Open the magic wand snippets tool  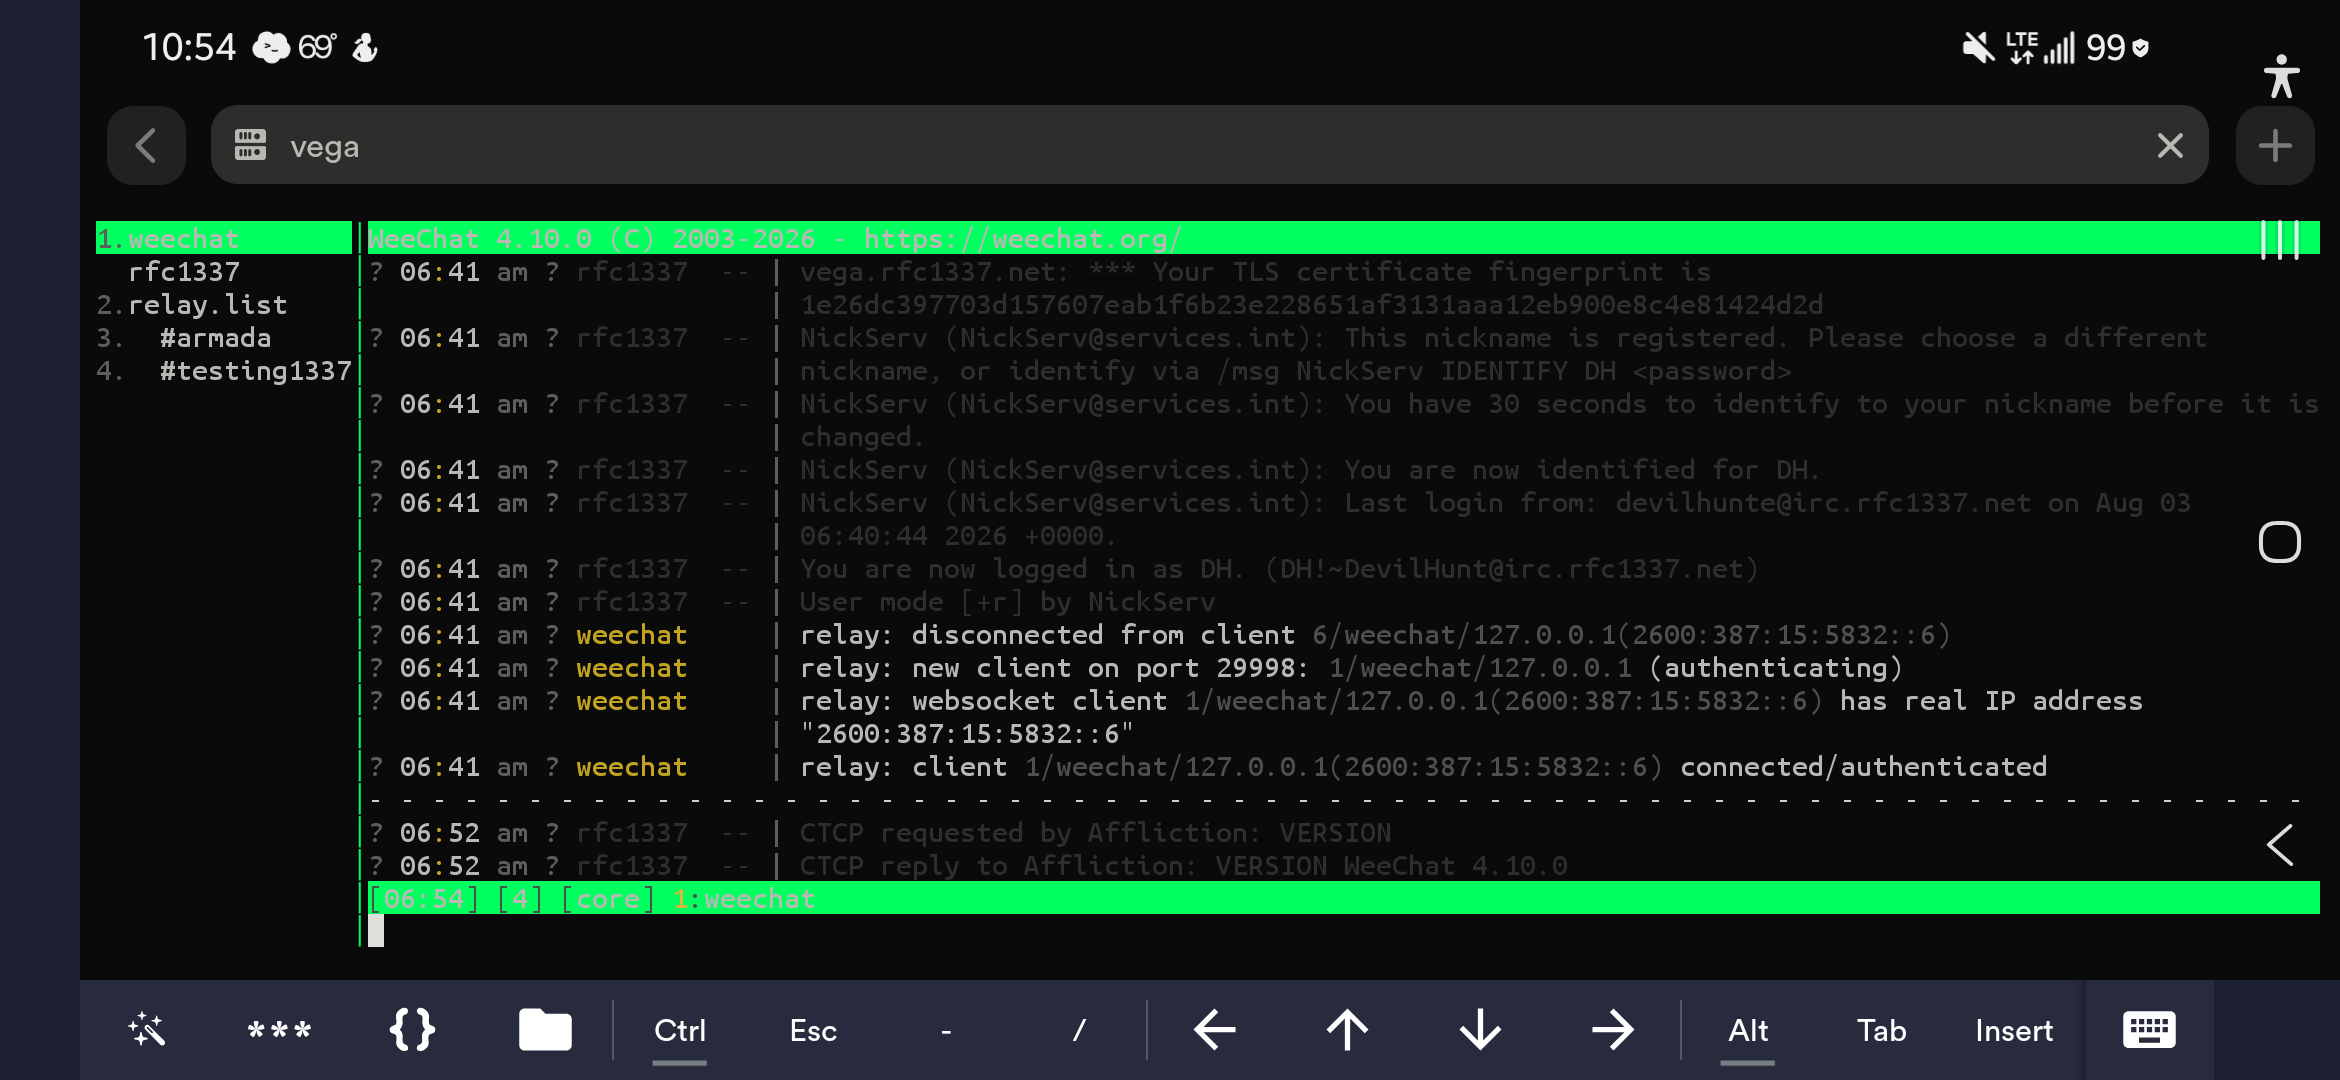pyautogui.click(x=147, y=1030)
